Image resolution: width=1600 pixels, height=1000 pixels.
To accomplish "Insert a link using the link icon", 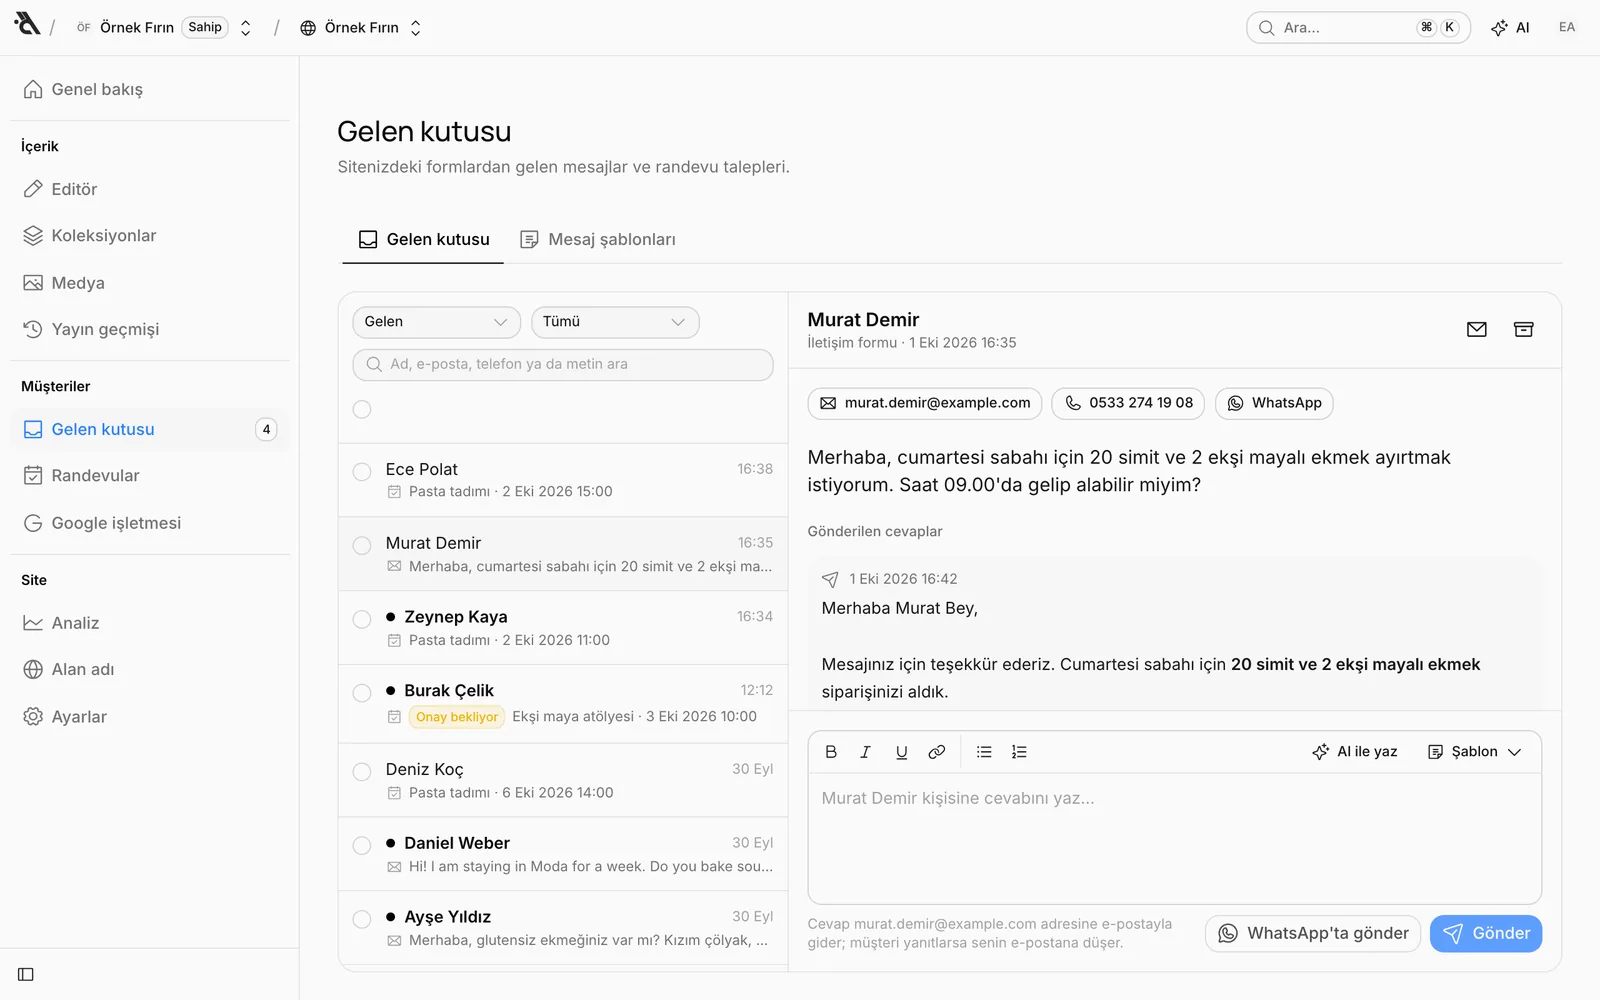I will [x=936, y=752].
